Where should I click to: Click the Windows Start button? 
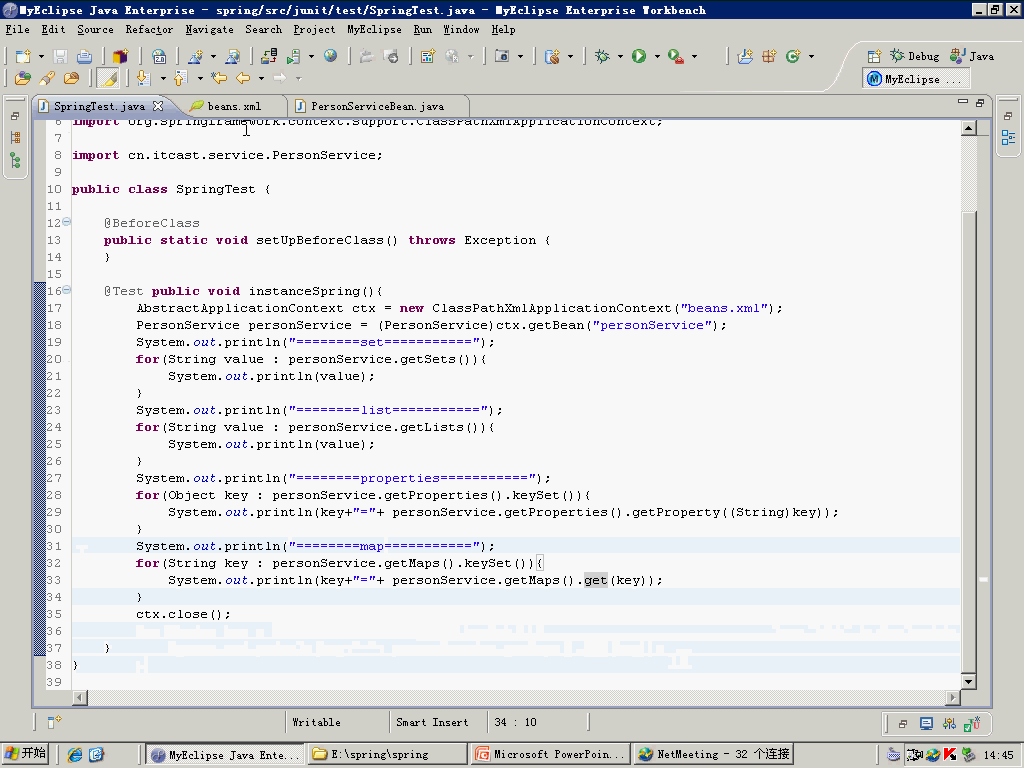coord(26,754)
